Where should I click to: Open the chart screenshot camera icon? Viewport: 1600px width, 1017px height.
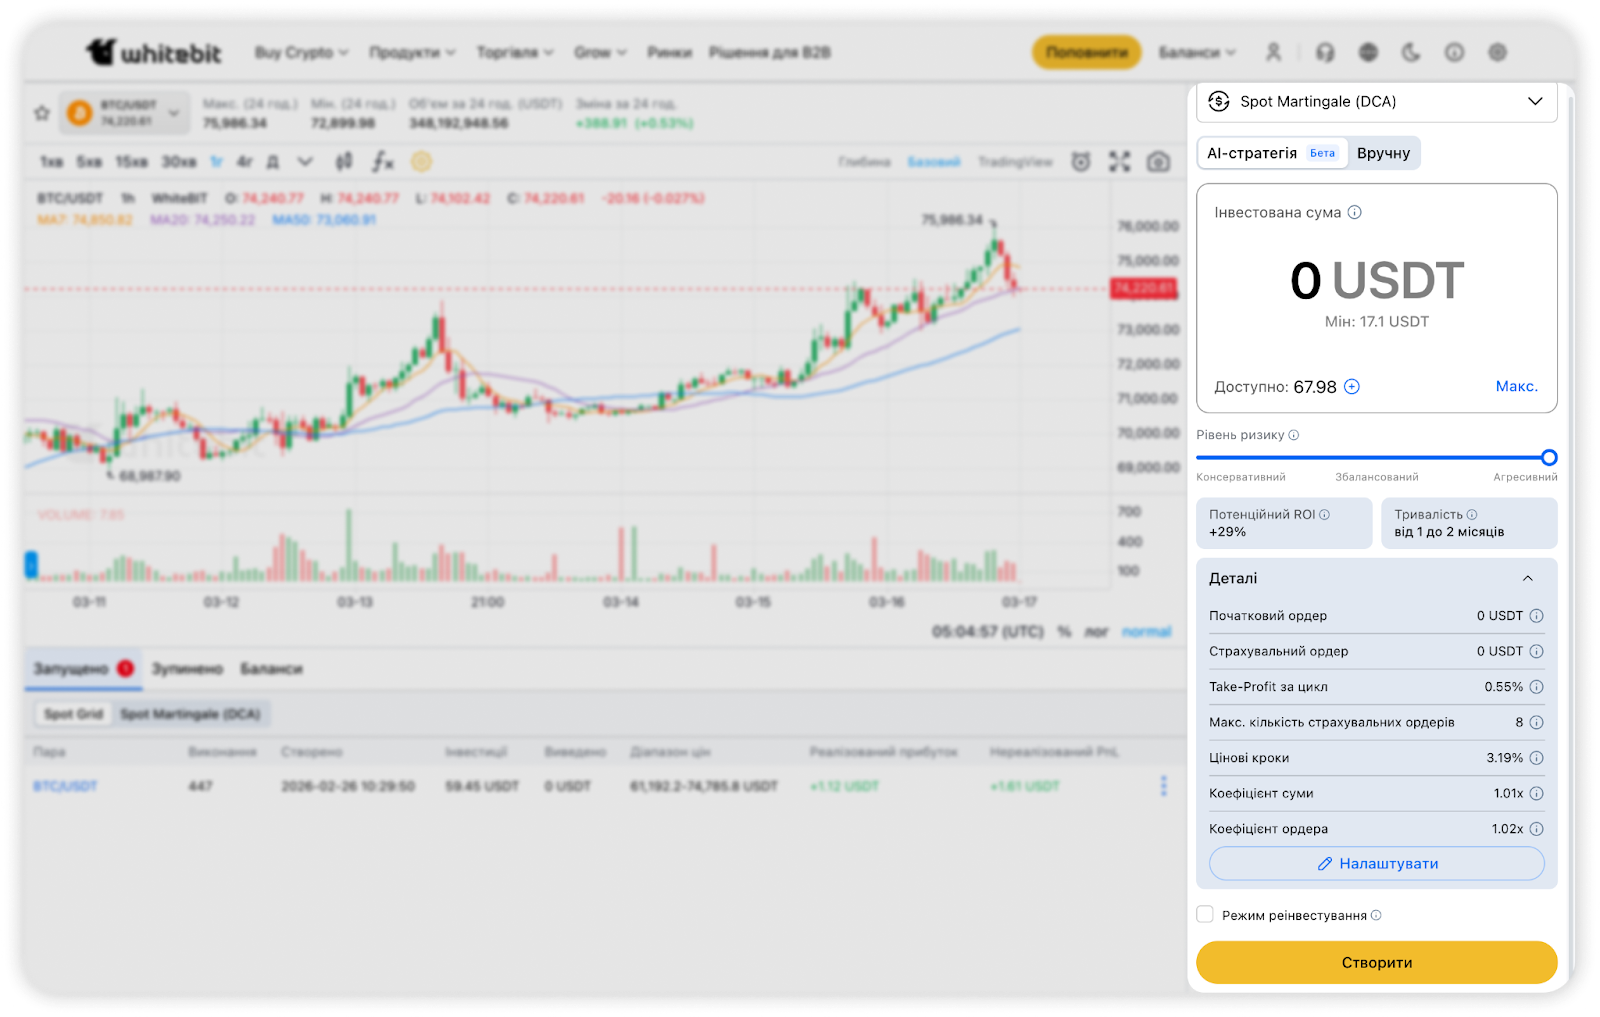[x=1158, y=162]
